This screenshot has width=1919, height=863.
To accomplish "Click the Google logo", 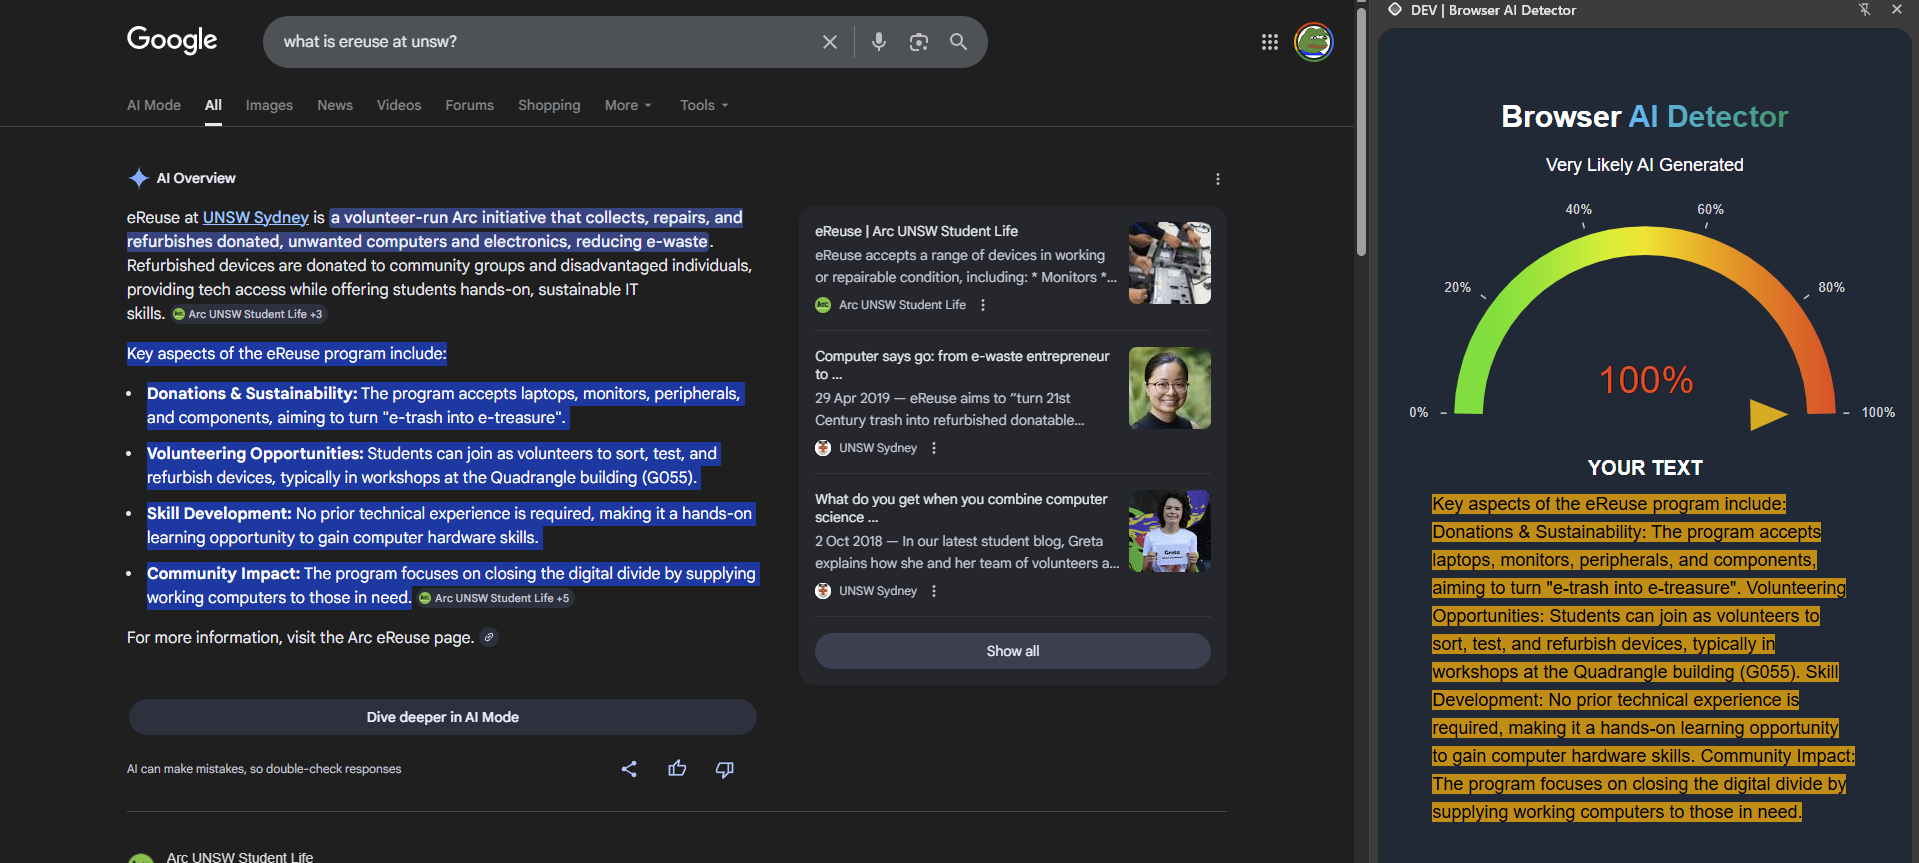I will pyautogui.click(x=172, y=40).
